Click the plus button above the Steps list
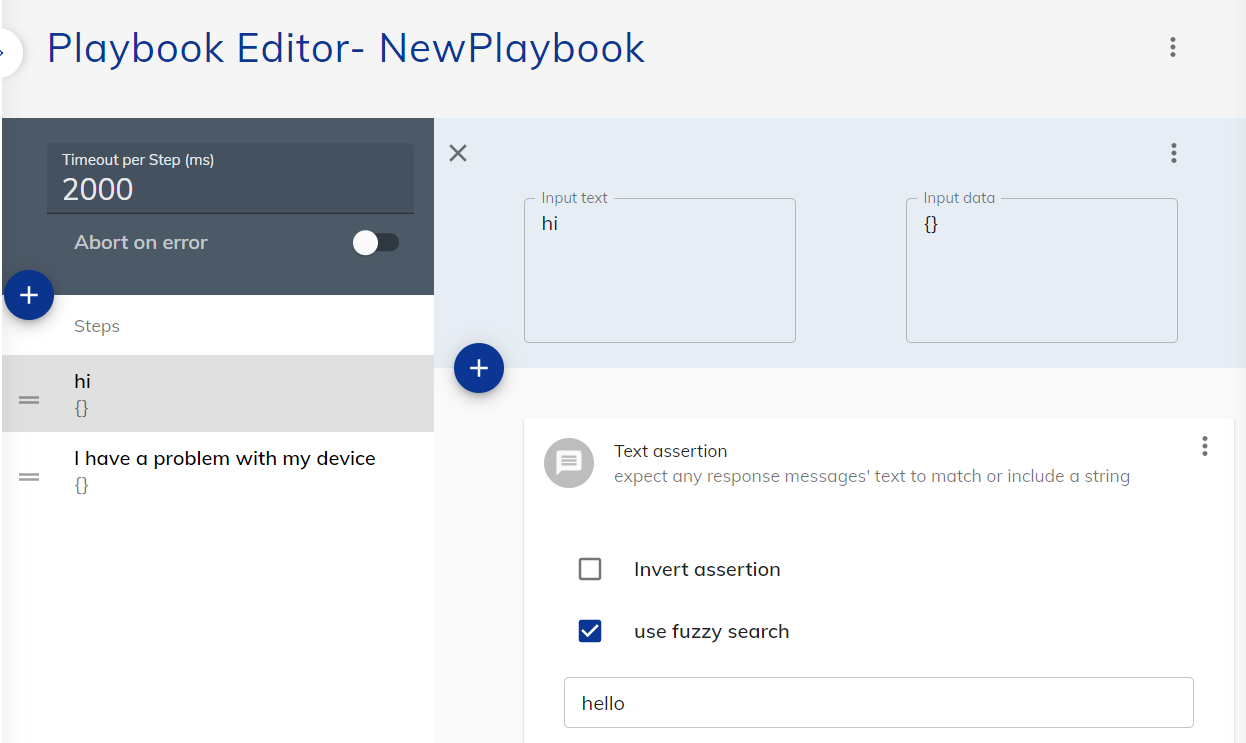Image resolution: width=1246 pixels, height=743 pixels. click(29, 295)
